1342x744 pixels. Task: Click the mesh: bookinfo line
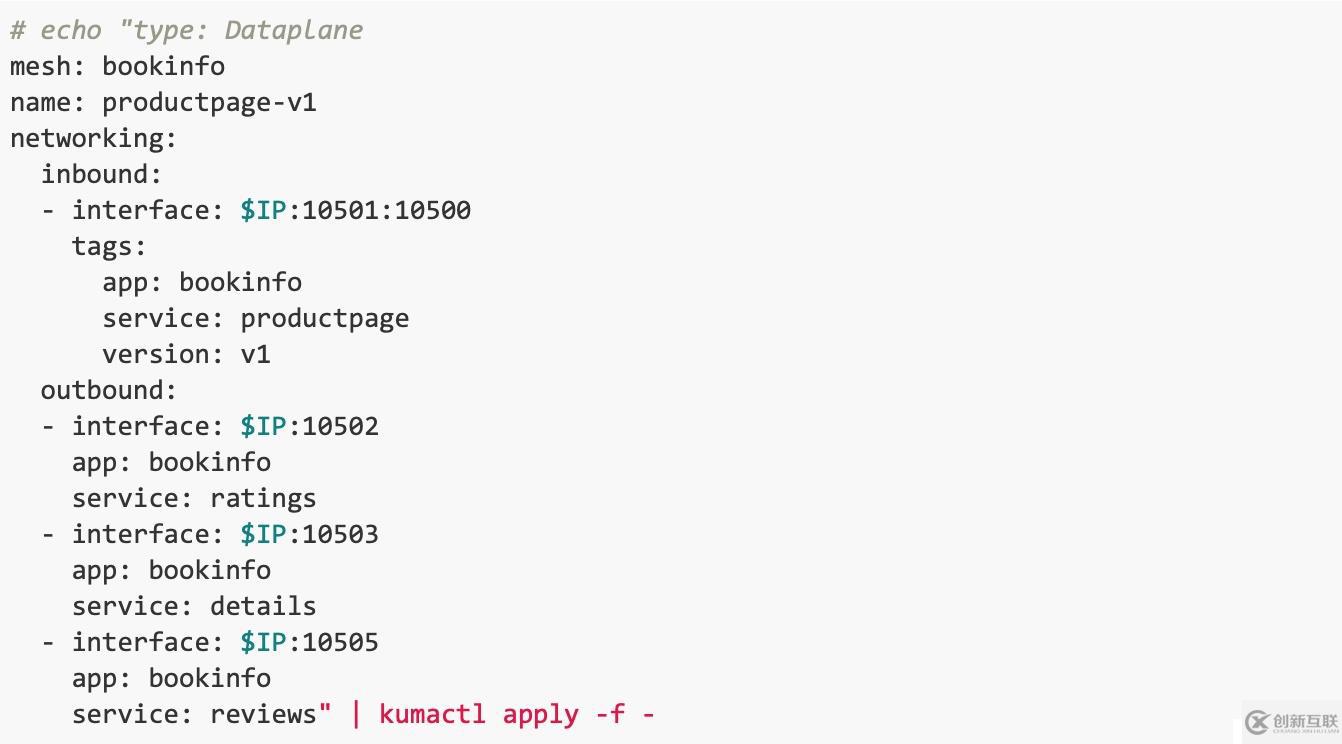click(x=117, y=66)
